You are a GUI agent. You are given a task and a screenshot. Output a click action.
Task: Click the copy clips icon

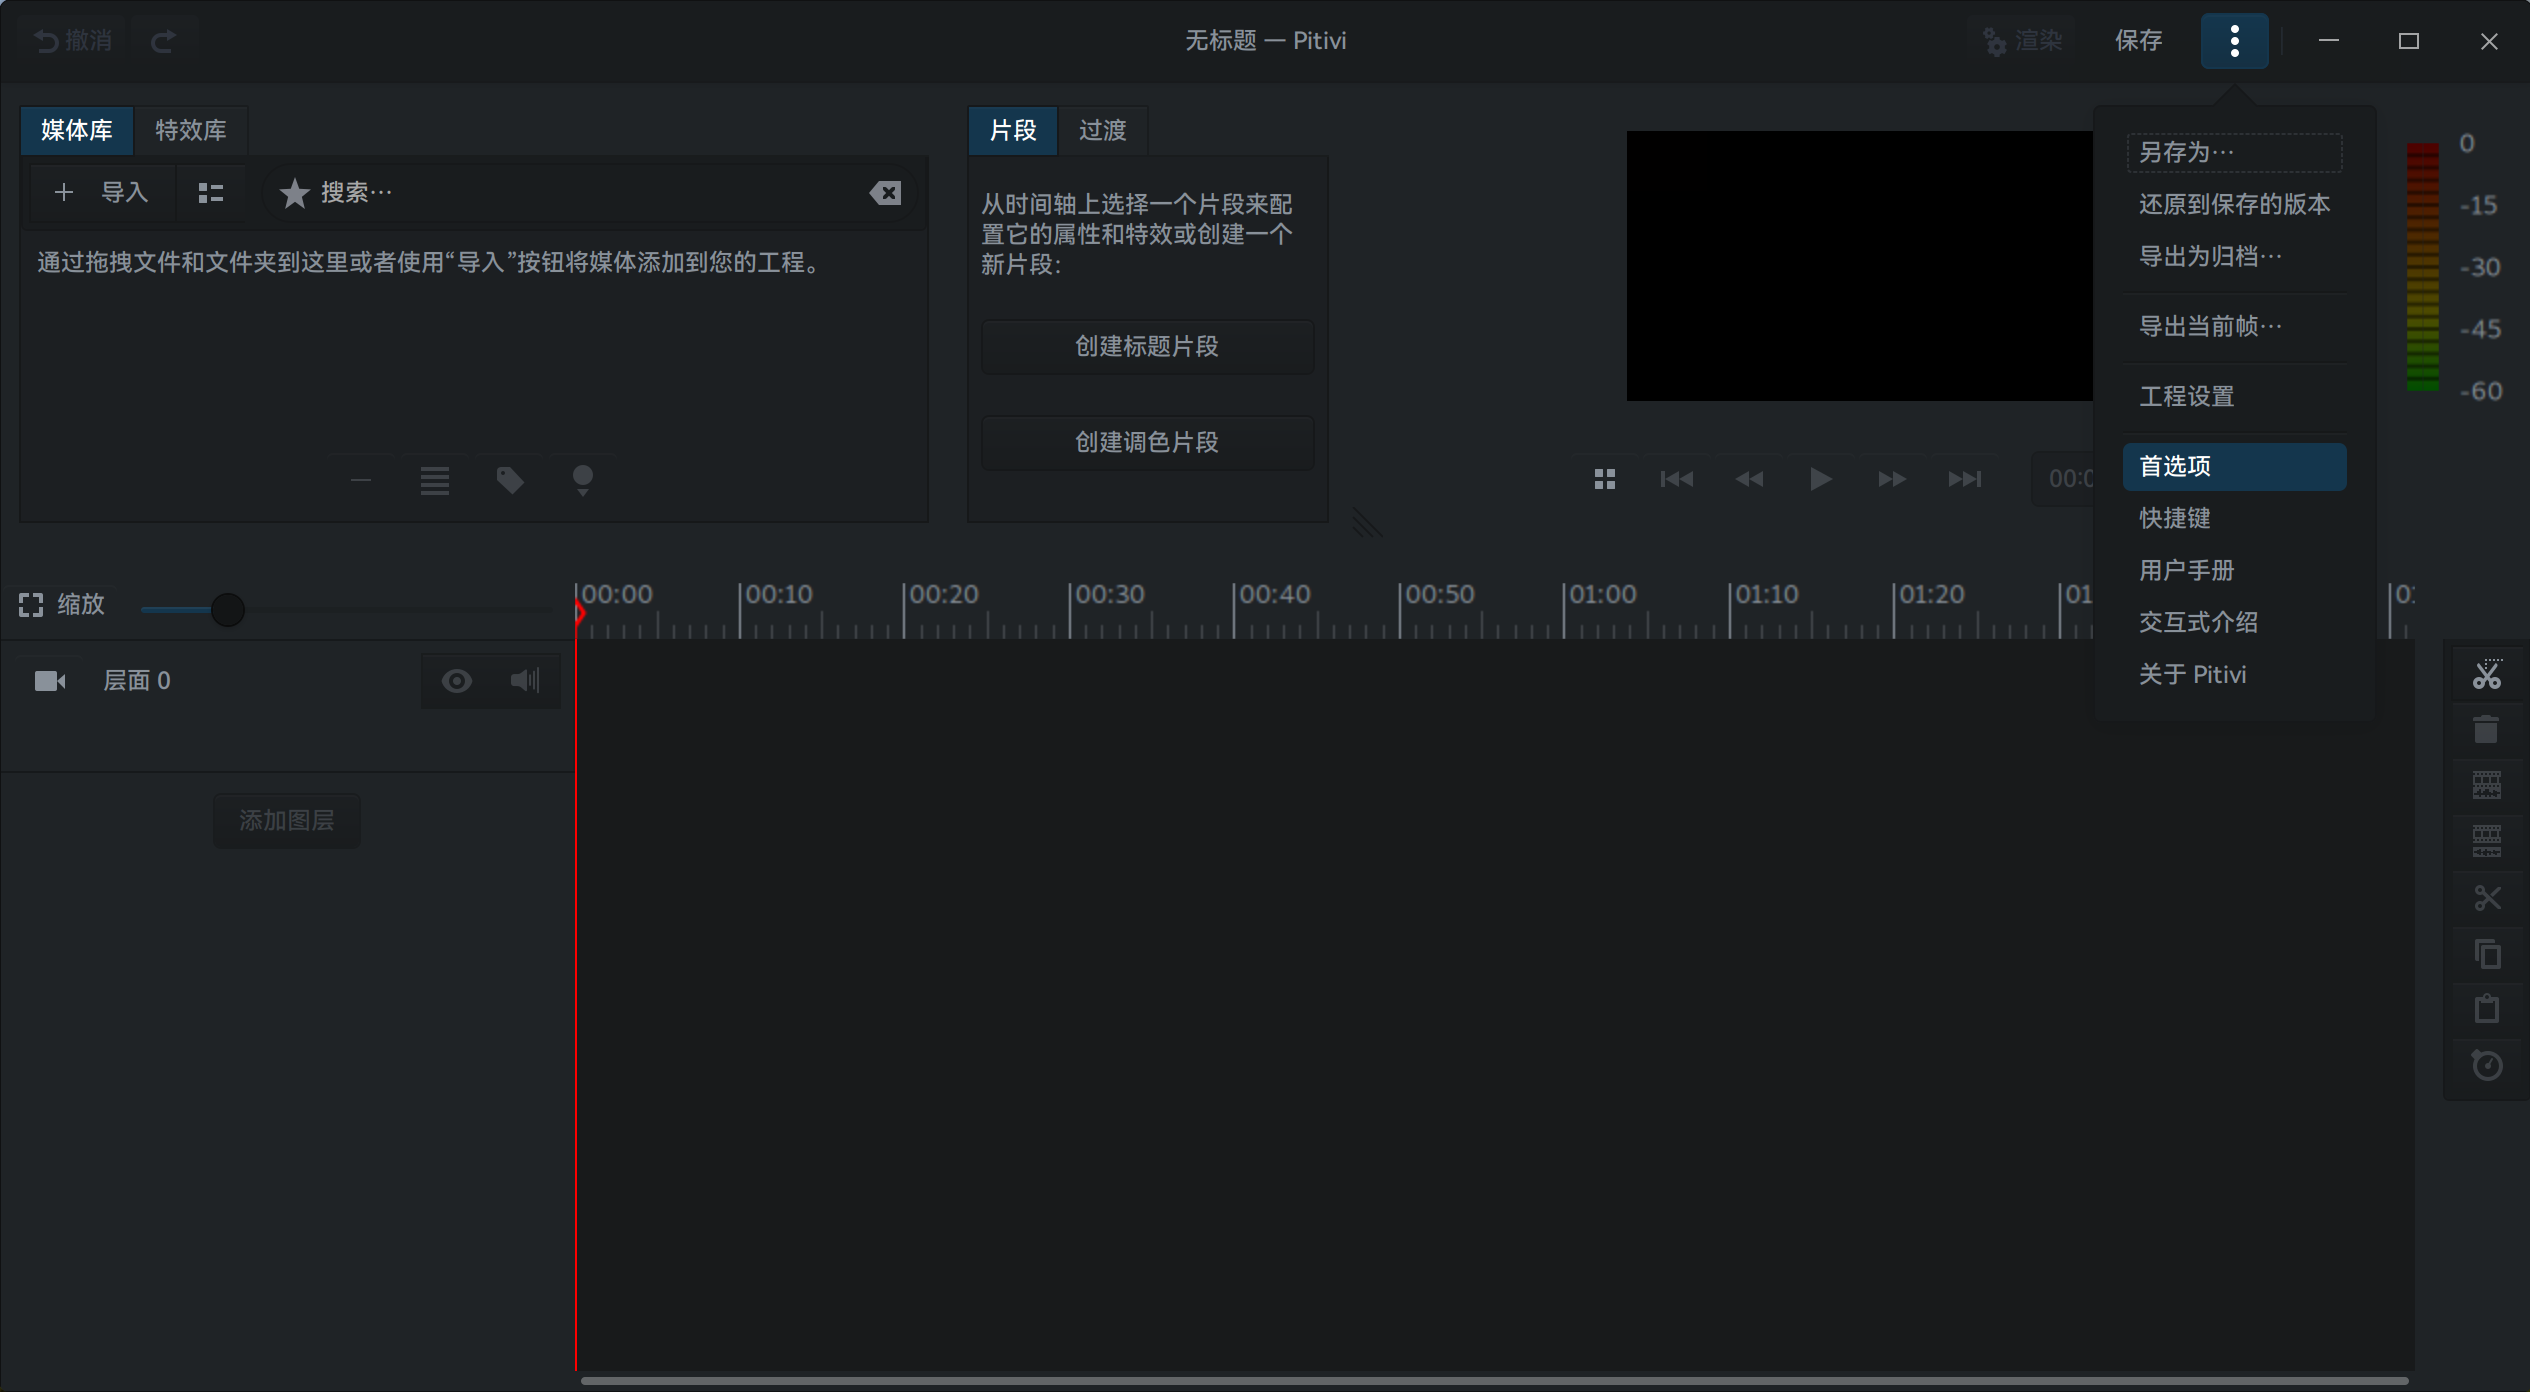pos(2487,954)
